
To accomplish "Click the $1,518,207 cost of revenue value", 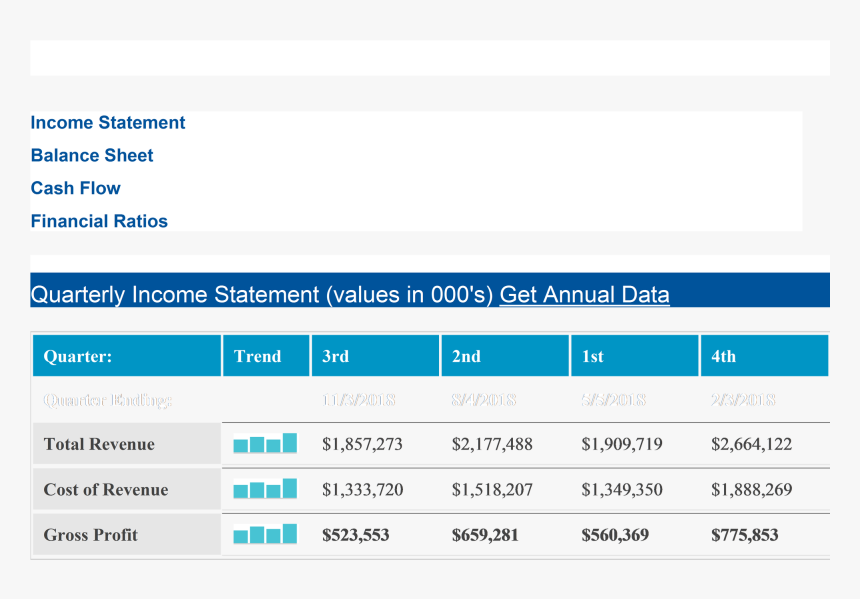I will tap(492, 490).
